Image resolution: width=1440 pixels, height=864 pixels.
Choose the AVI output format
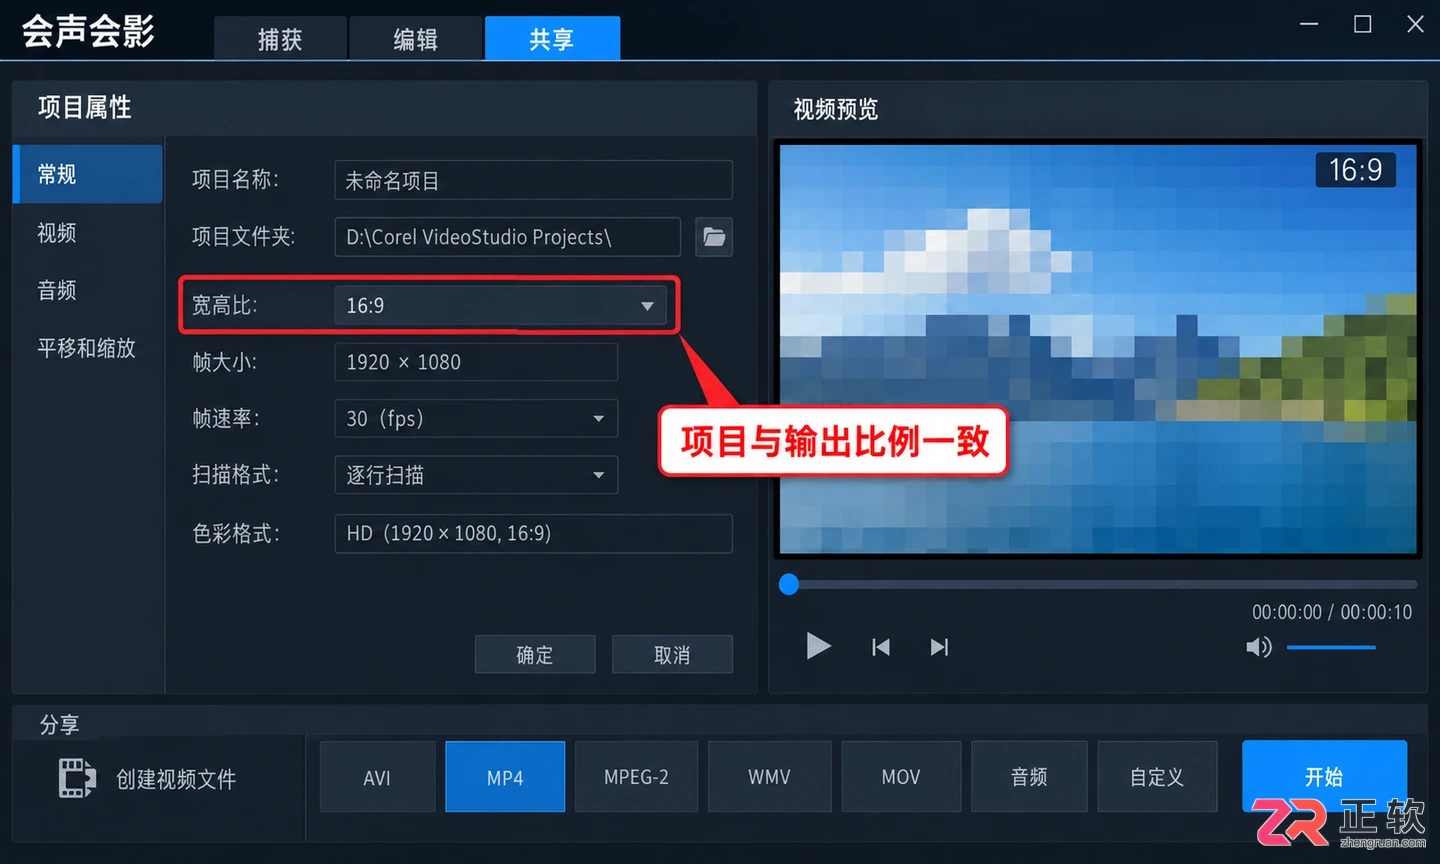tap(377, 777)
